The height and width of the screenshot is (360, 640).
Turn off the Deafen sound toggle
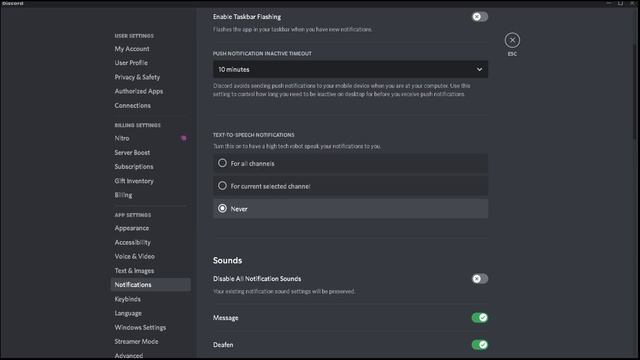click(480, 345)
